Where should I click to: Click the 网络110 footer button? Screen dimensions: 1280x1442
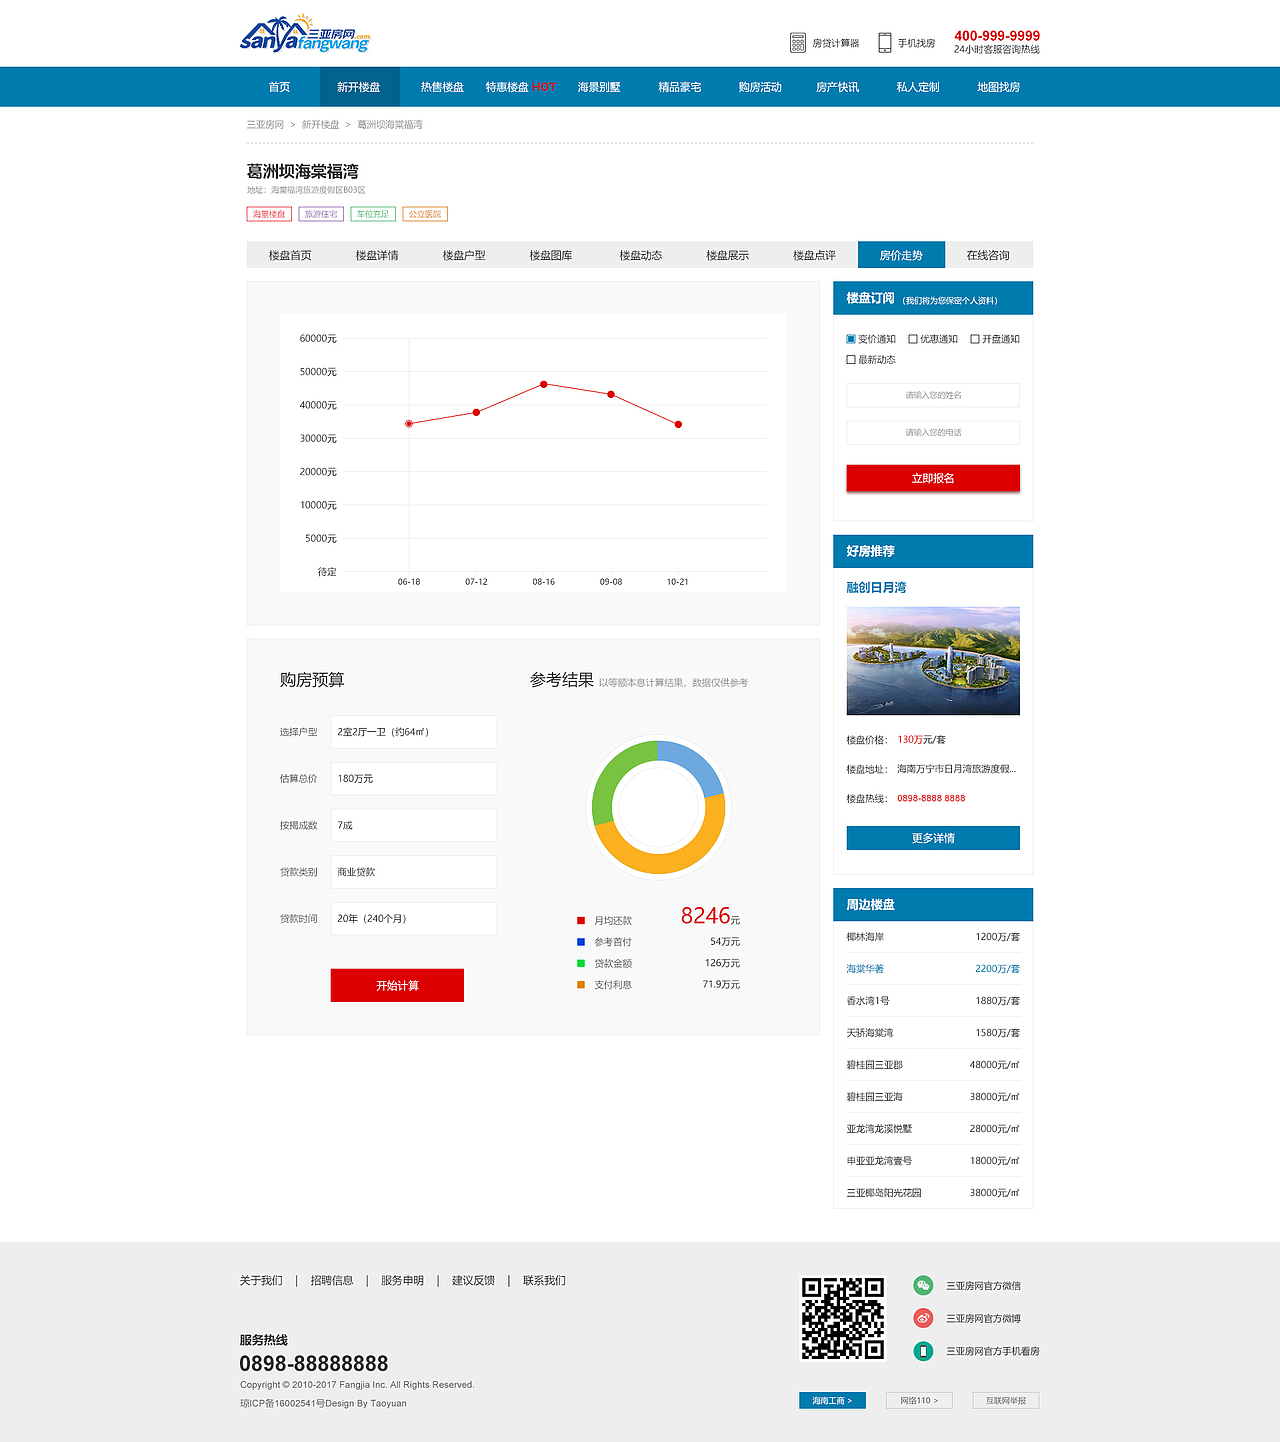919,1400
